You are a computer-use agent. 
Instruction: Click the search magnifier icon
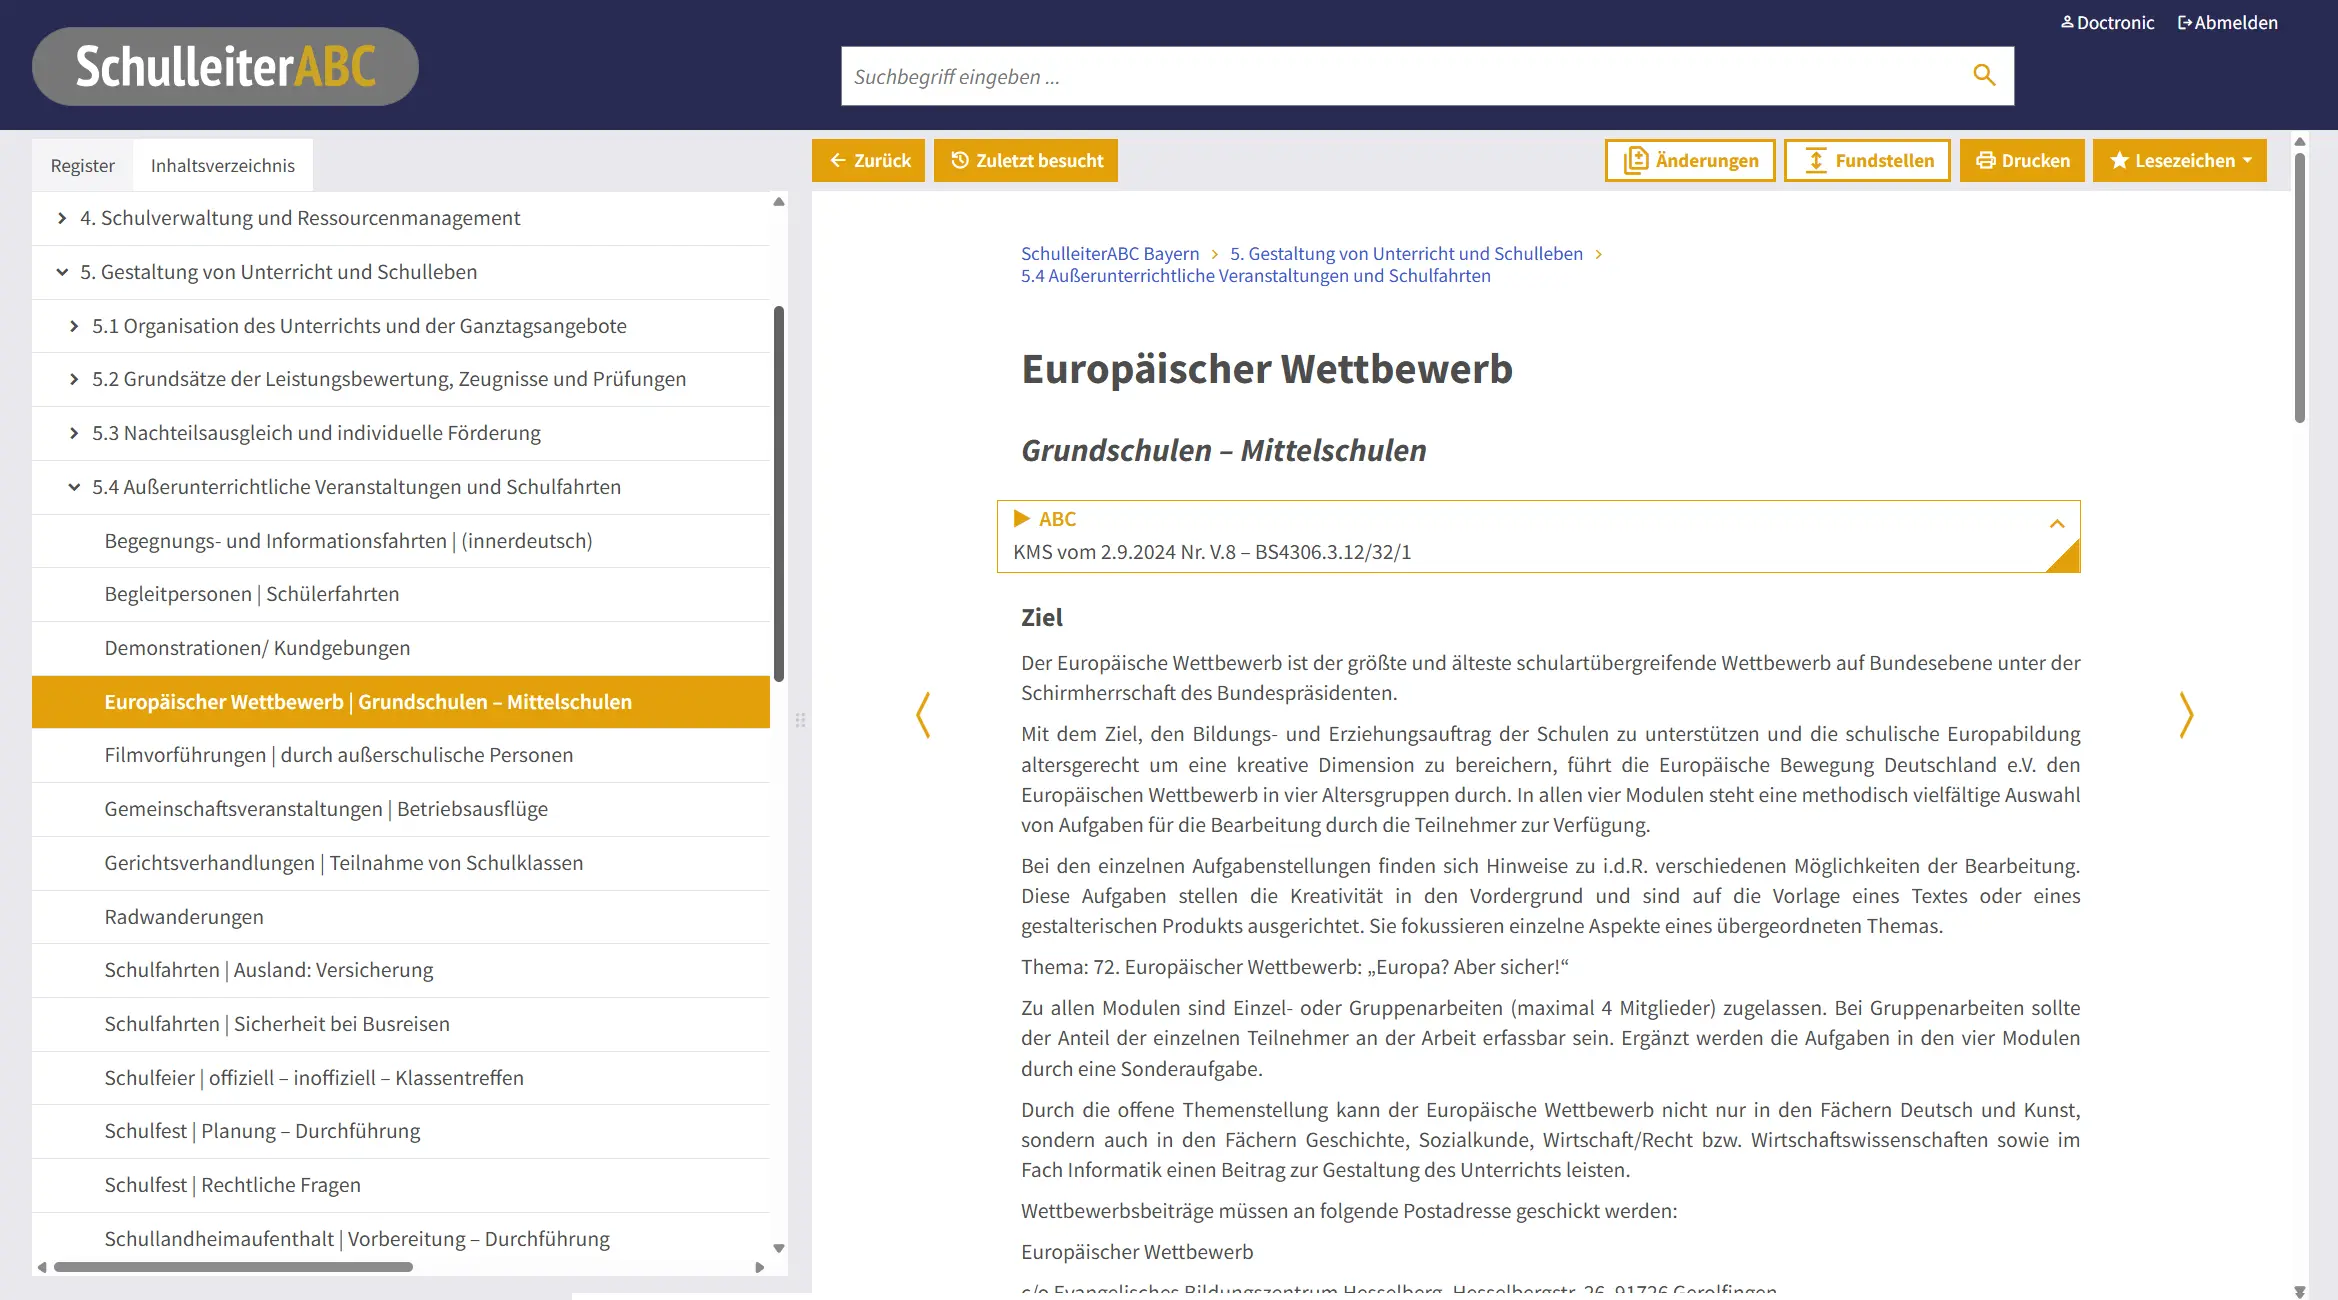pos(1984,76)
